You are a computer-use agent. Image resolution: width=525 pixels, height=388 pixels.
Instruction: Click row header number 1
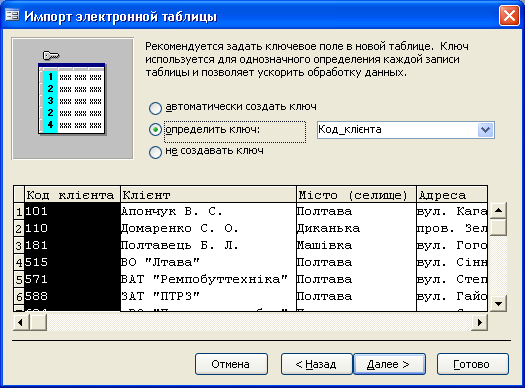[19, 212]
